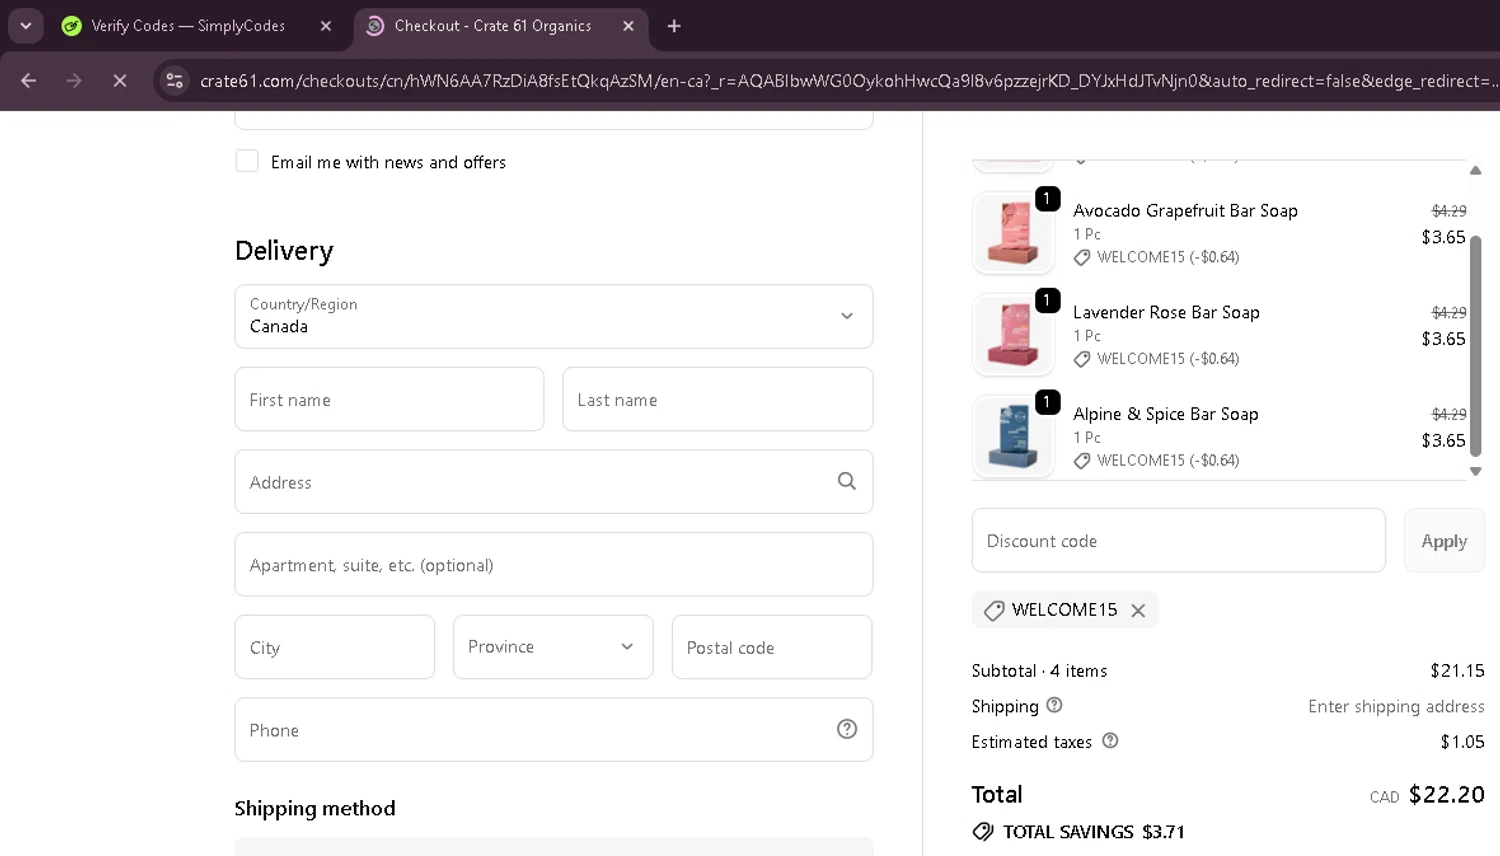This screenshot has height=856, width=1500.
Task: Expand the Province dropdown
Action: pyautogui.click(x=553, y=647)
